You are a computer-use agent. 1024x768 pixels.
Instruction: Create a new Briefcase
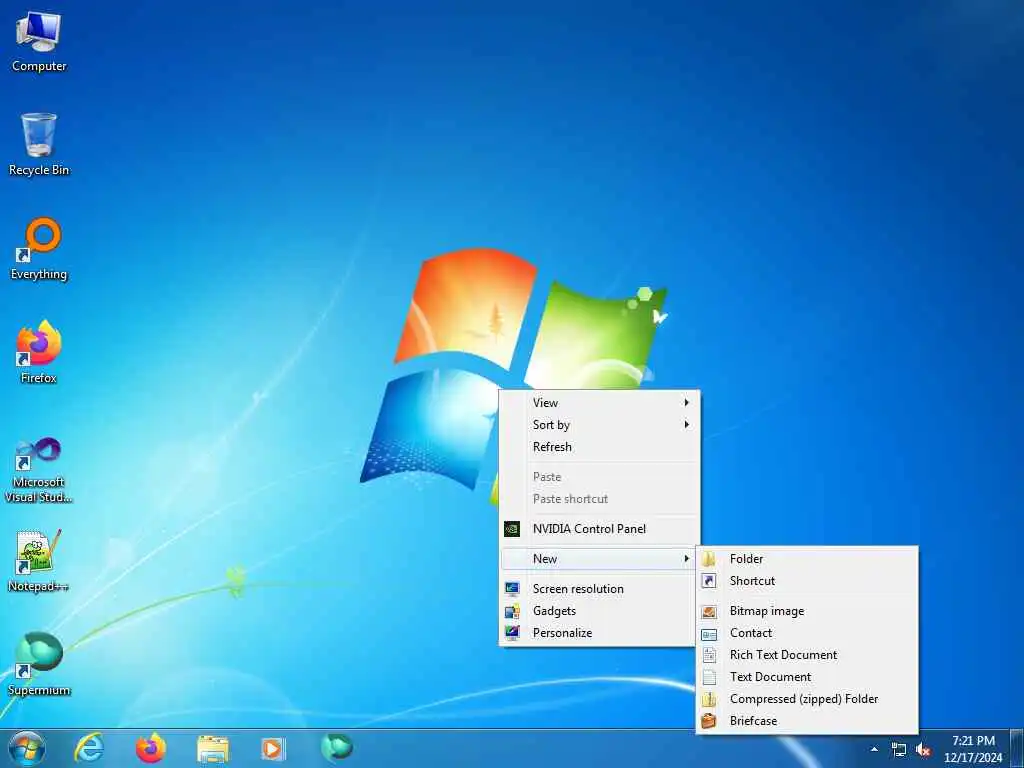tap(807, 721)
